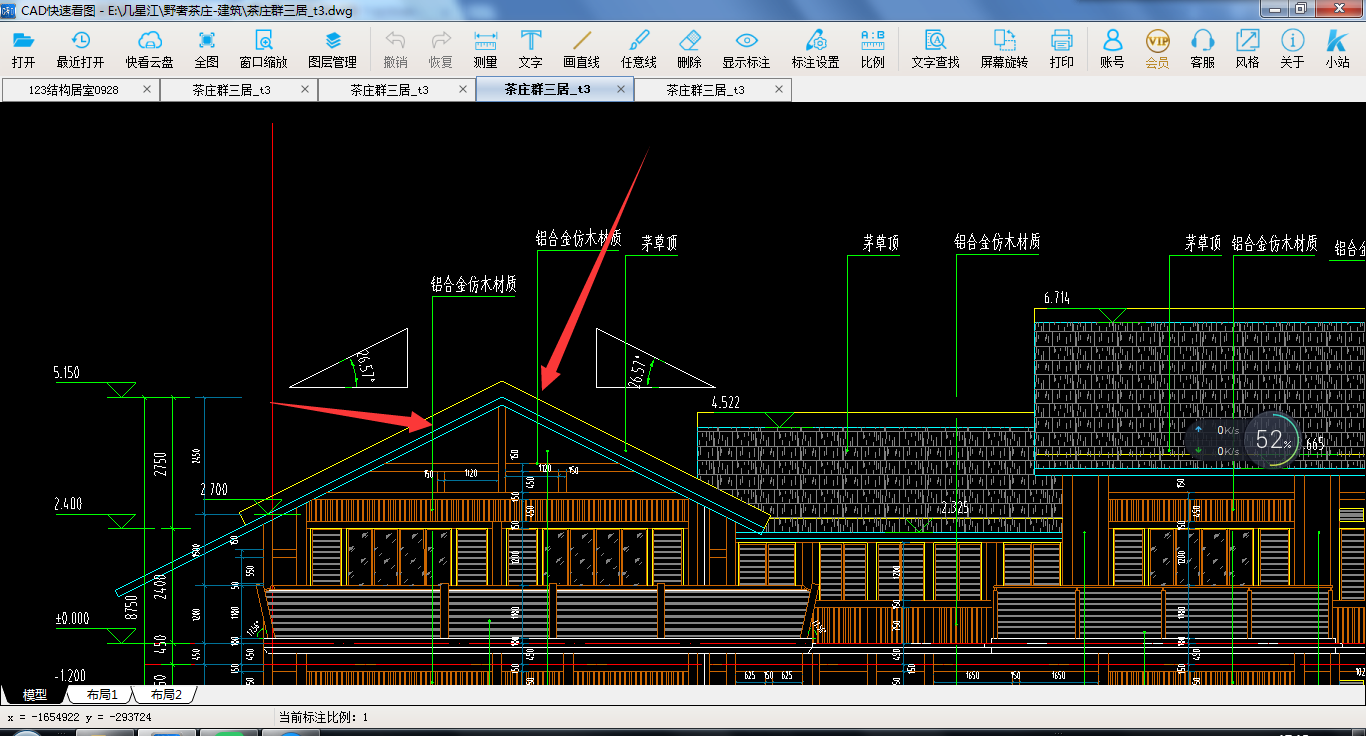This screenshot has width=1366, height=736.
Task: Select the 测量 measure tool
Action: (486, 49)
